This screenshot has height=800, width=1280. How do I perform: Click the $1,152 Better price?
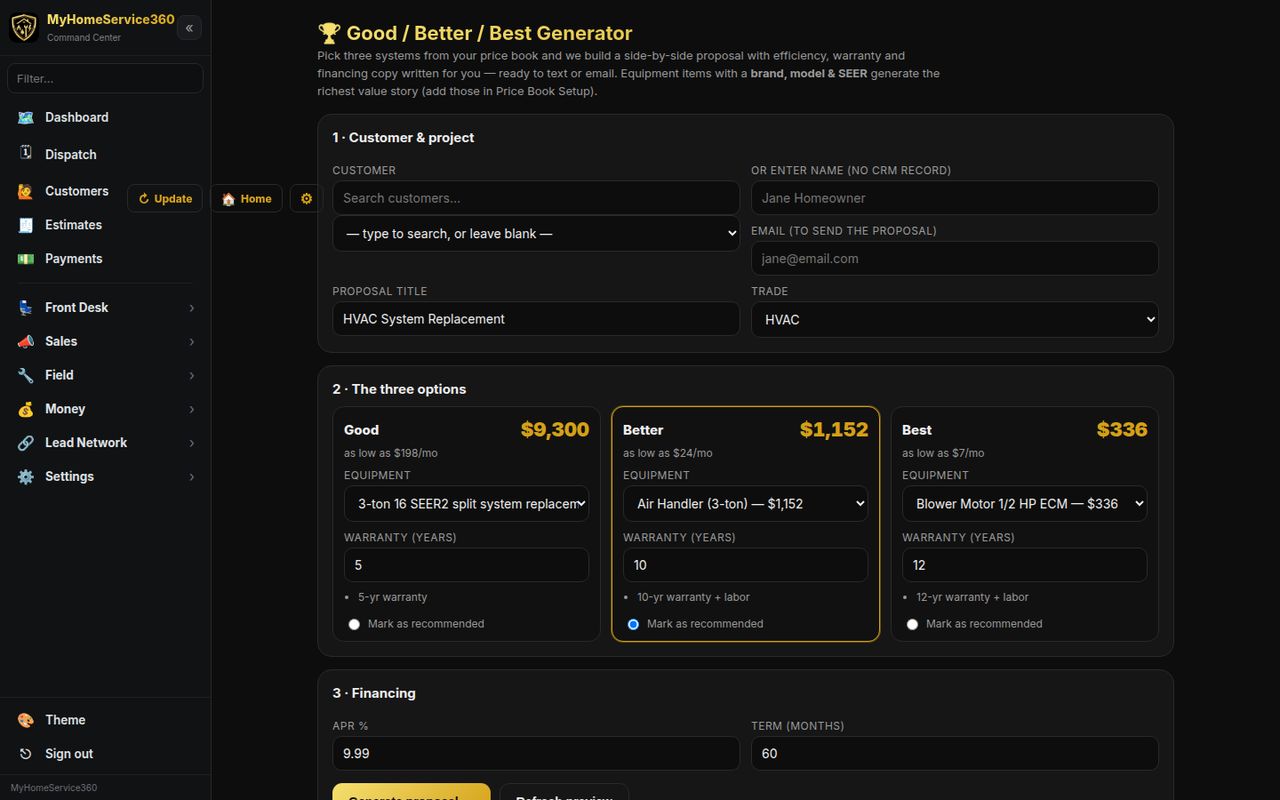pos(834,430)
